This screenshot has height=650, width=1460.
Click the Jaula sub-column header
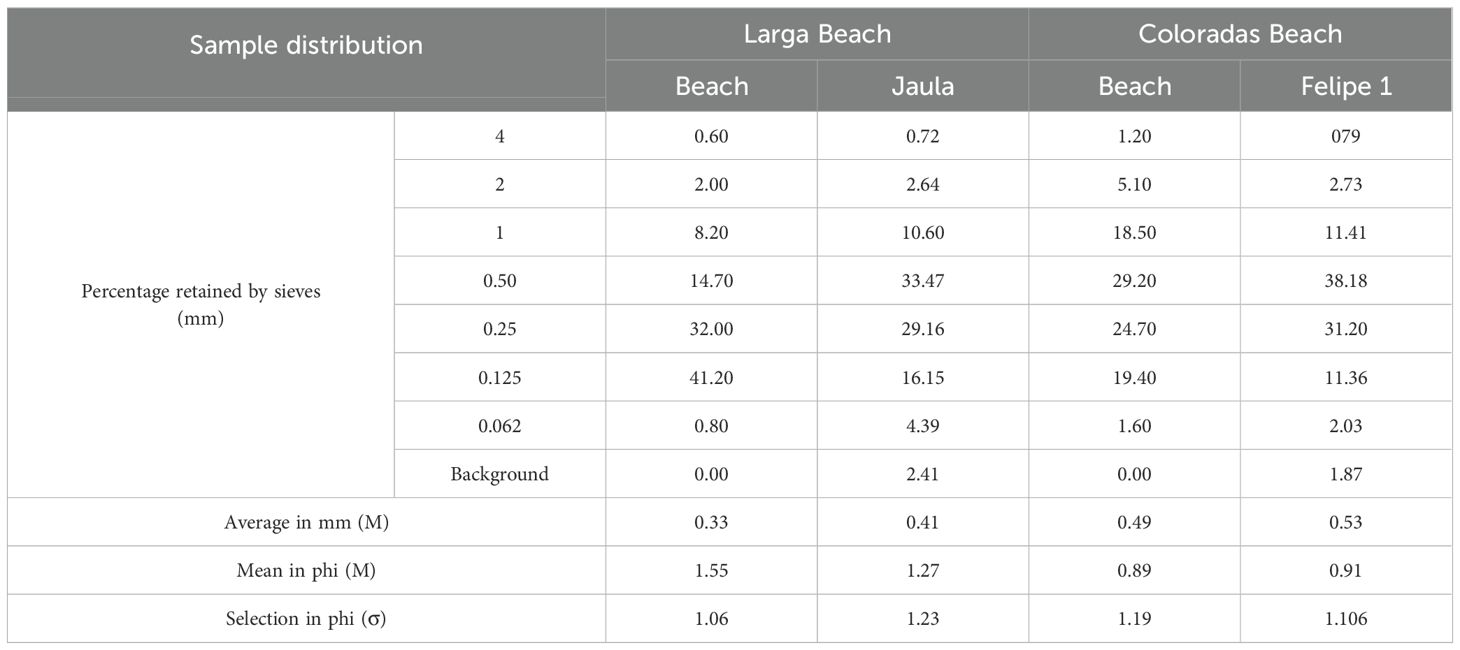click(922, 87)
